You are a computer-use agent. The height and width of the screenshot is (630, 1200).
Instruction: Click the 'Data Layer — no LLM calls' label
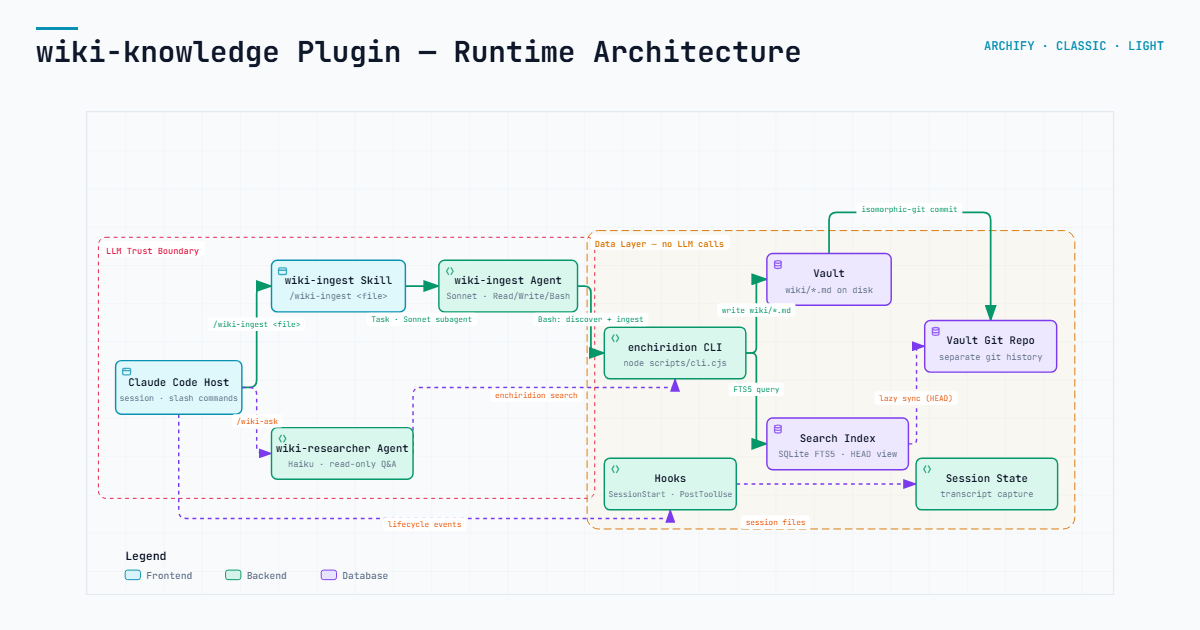click(659, 244)
